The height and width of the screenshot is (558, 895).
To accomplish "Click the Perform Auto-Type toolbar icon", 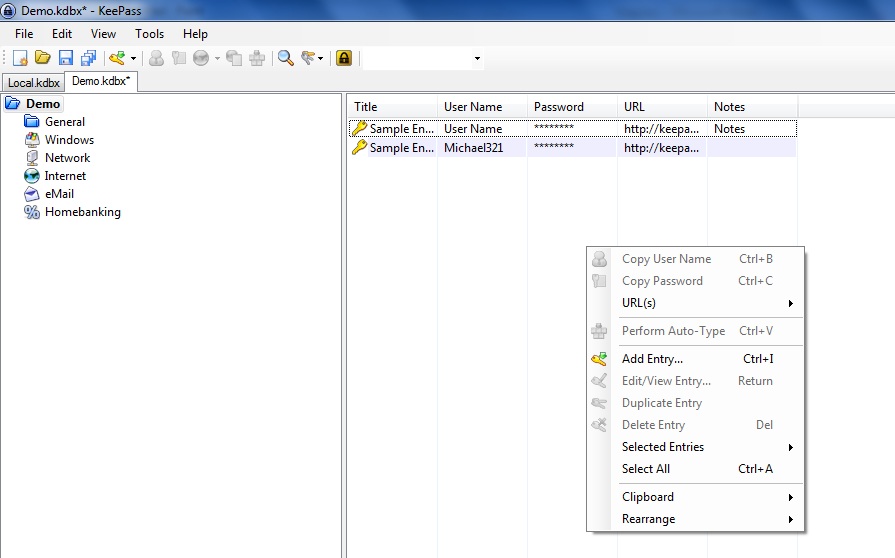I will pos(257,58).
